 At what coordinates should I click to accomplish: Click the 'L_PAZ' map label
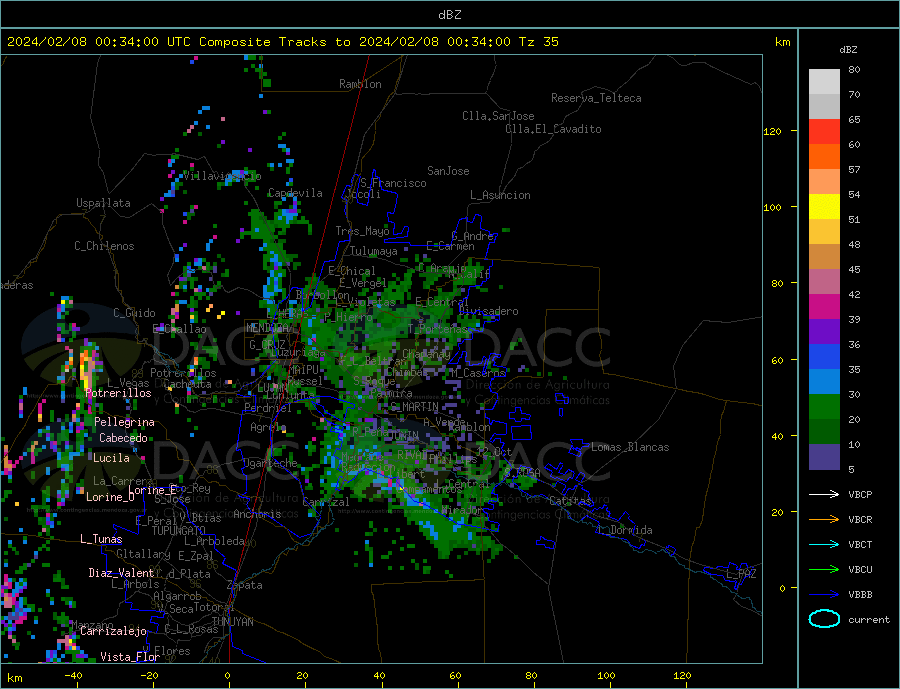pos(741,574)
